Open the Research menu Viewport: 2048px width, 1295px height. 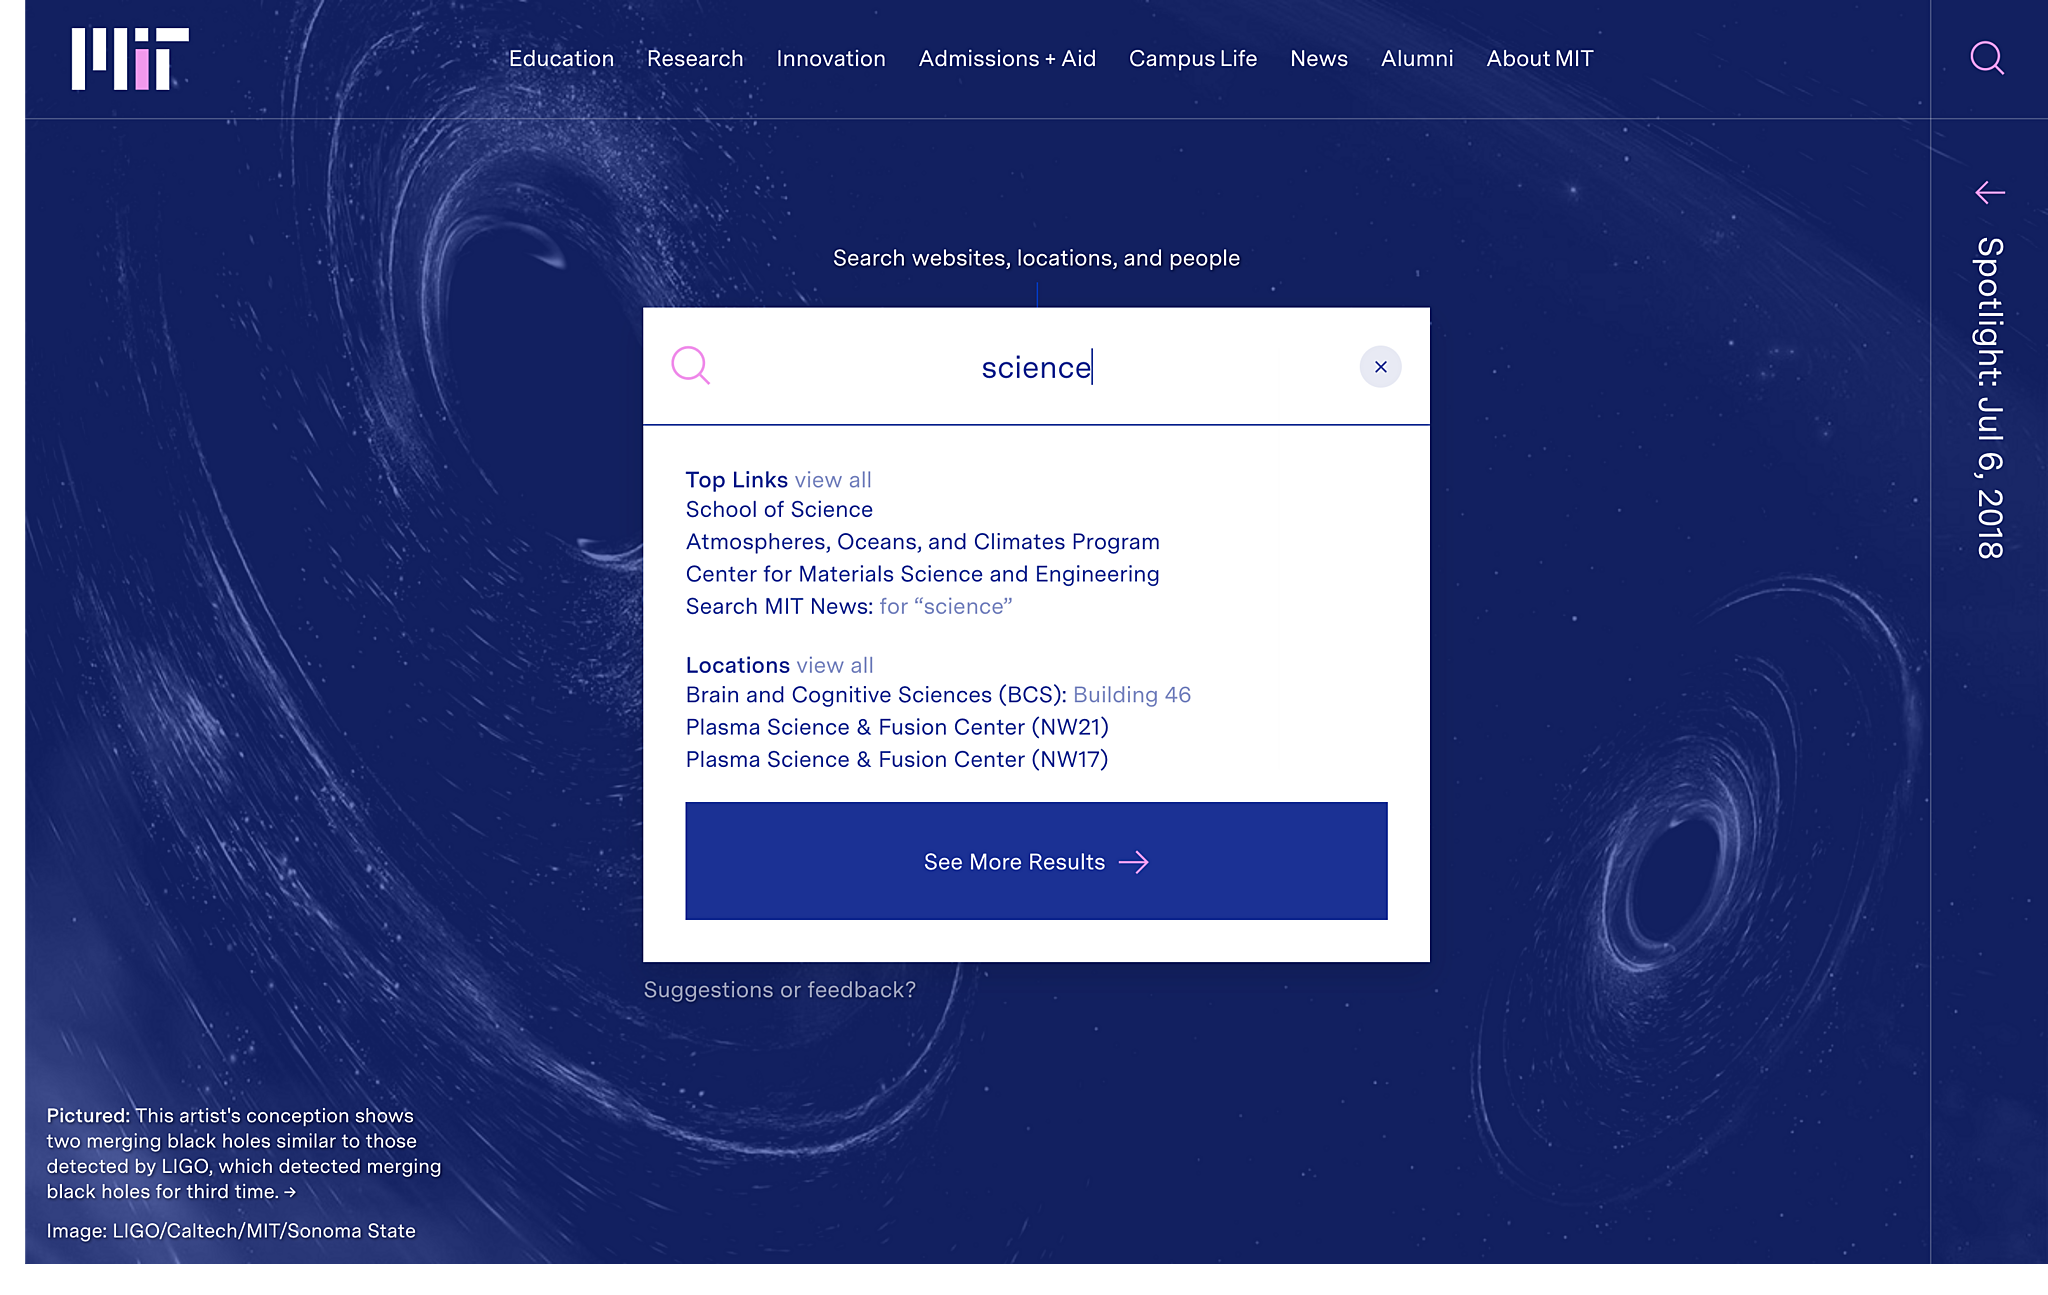tap(695, 59)
